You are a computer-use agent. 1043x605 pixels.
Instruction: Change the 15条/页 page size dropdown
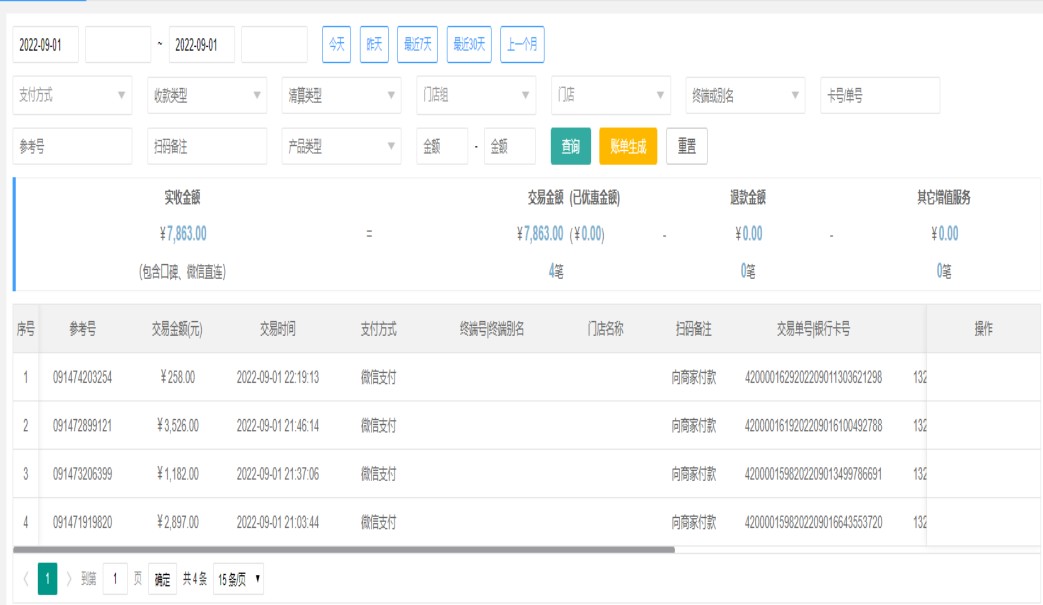(238, 579)
